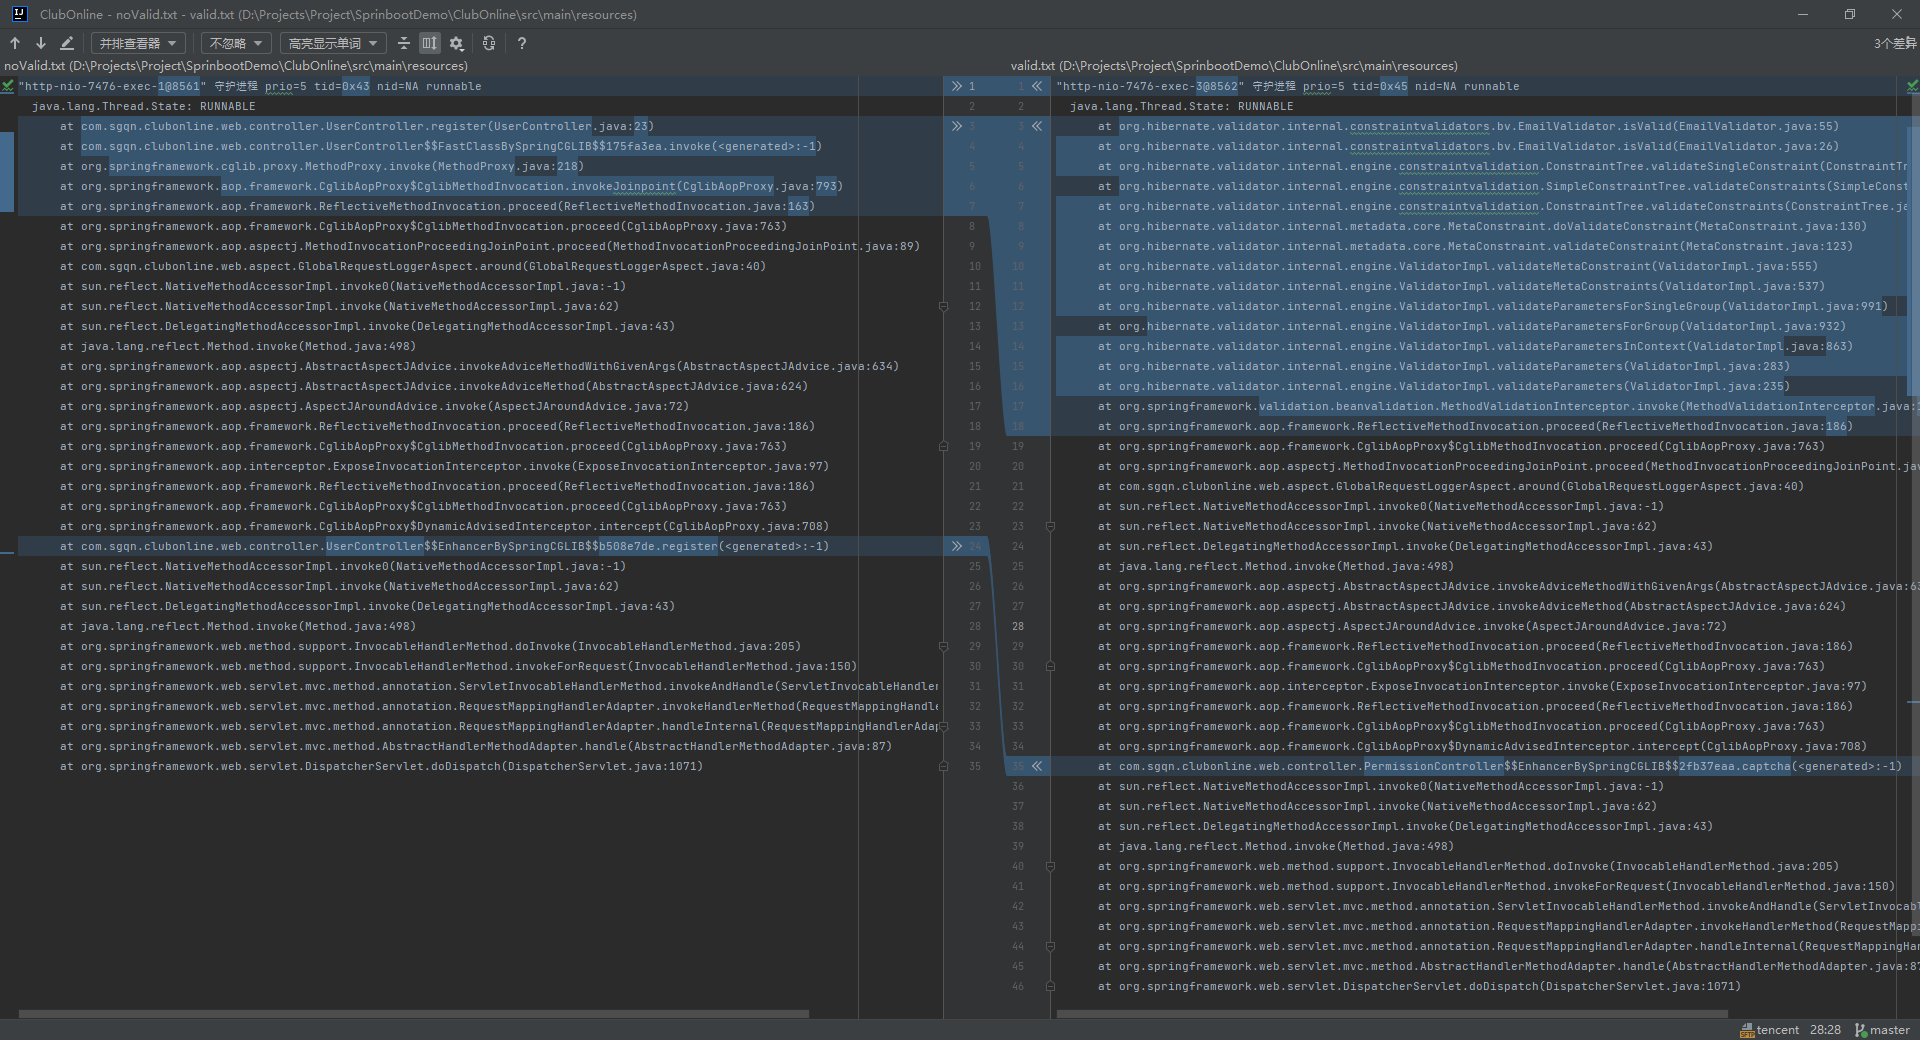
Task: Apply line 1 change to the right side
Action: 956,86
